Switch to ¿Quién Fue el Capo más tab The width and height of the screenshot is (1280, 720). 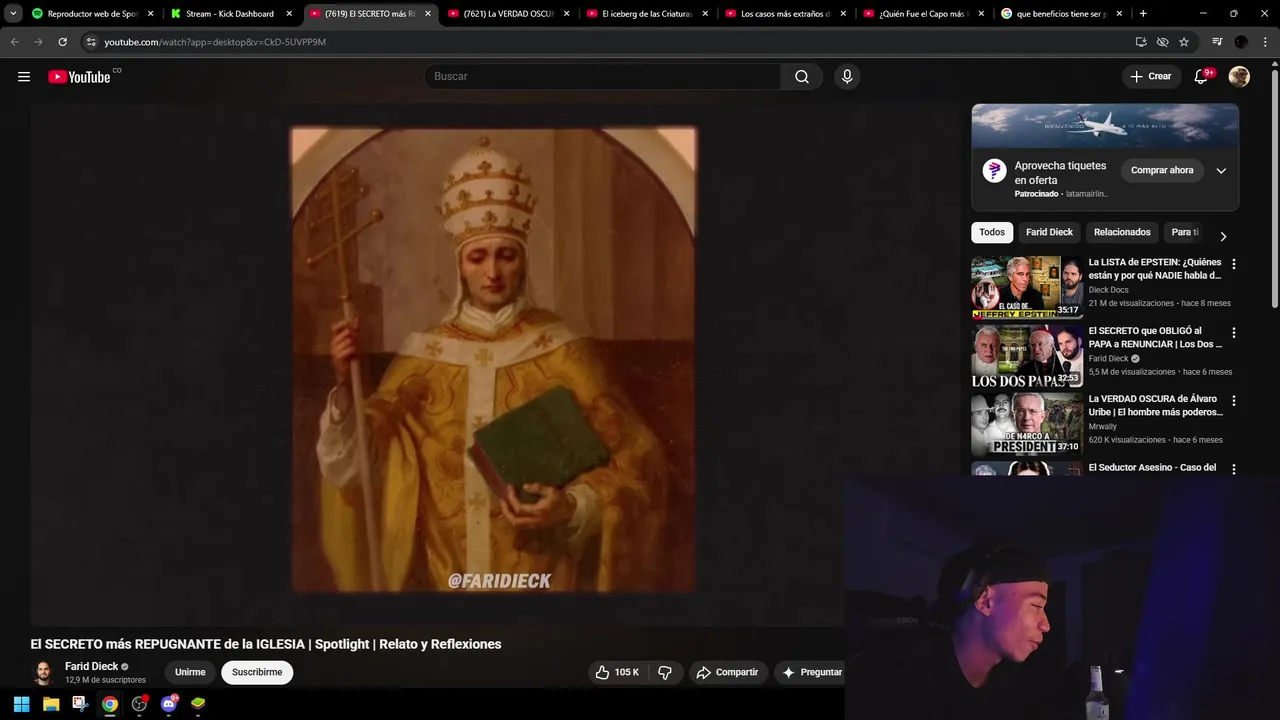click(x=924, y=14)
